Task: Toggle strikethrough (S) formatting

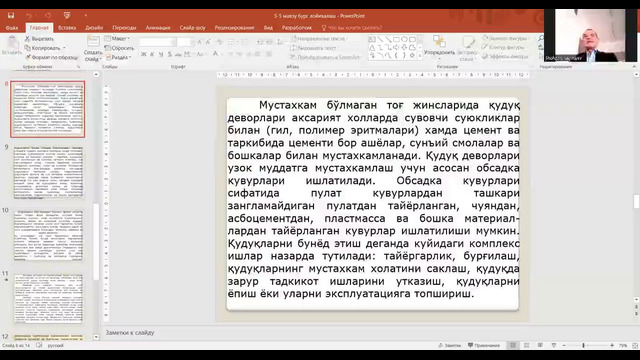Action: [170, 54]
